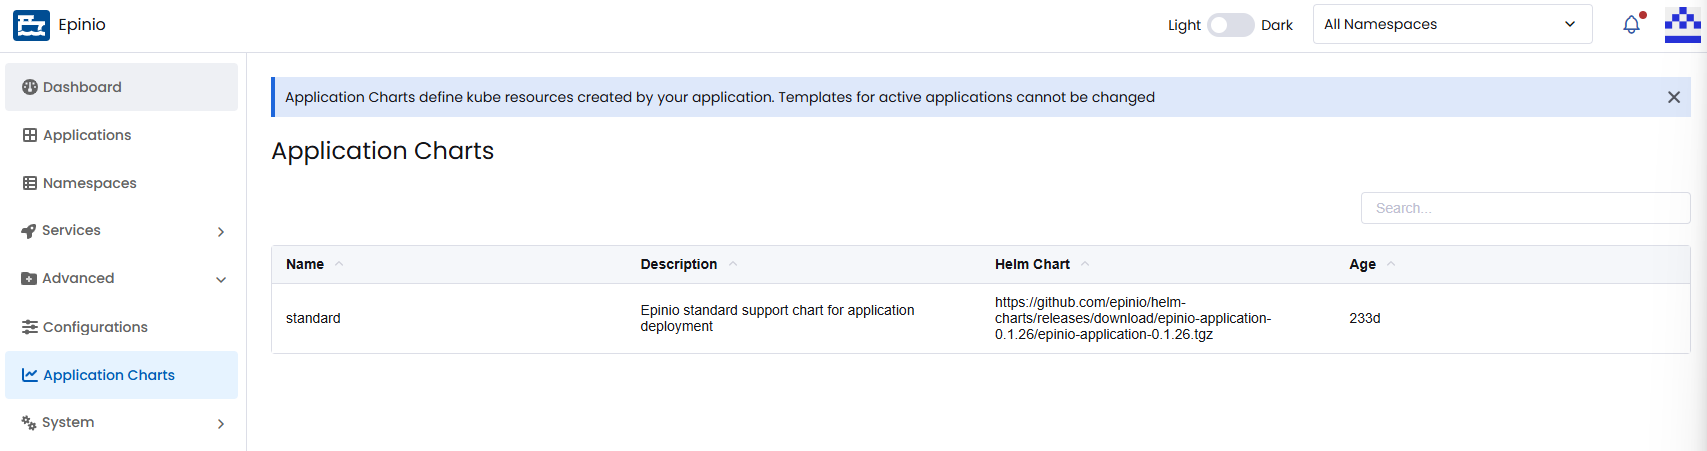Click the Epinio logo icon

click(31, 25)
